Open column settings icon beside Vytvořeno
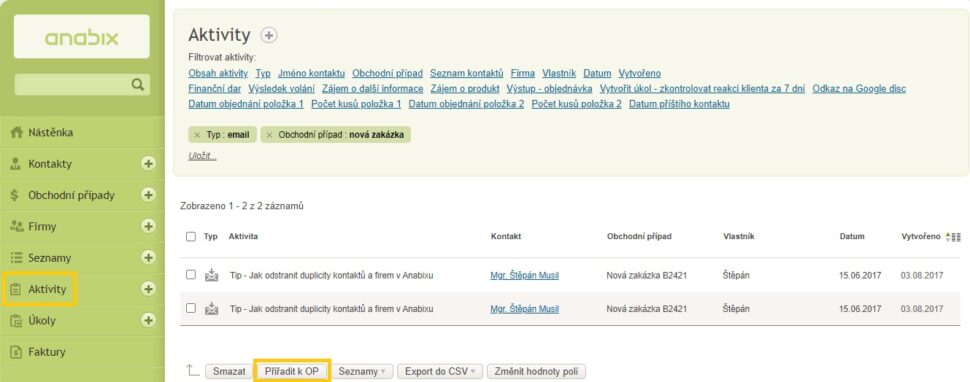Viewport: 970px width, 382px height. pyautogui.click(x=957, y=237)
